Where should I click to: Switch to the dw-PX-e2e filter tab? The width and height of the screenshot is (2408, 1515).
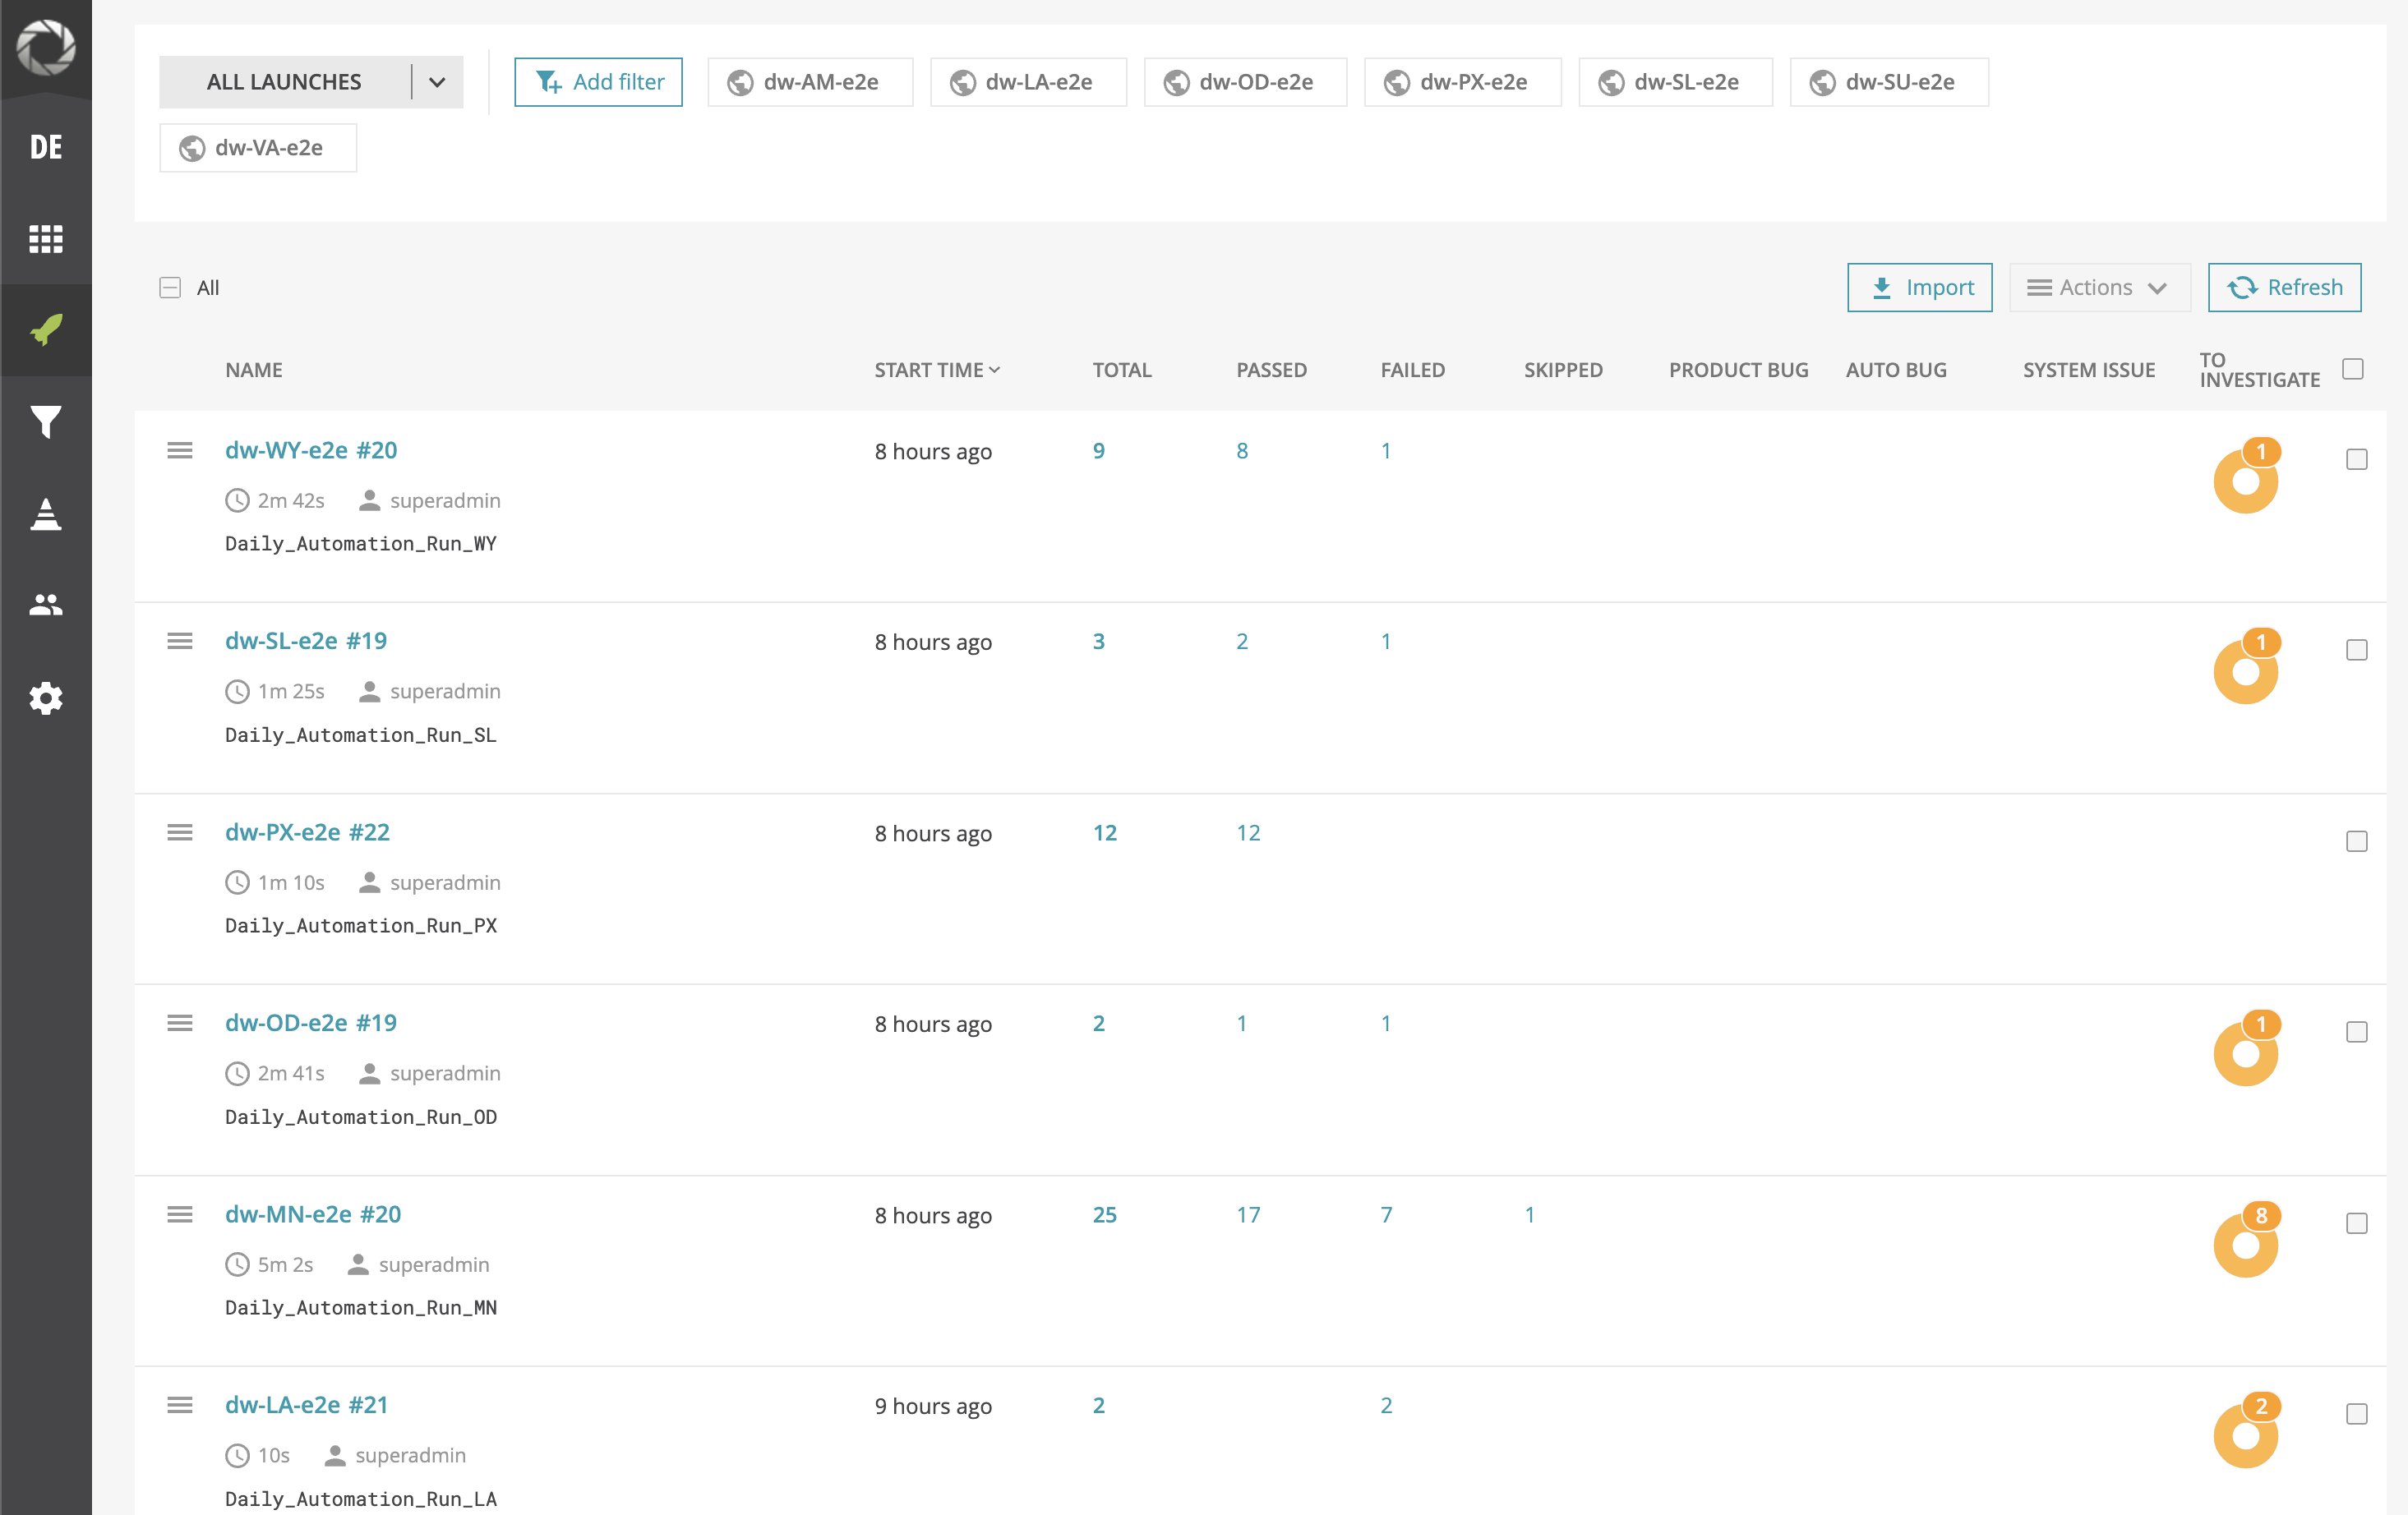(x=1463, y=82)
